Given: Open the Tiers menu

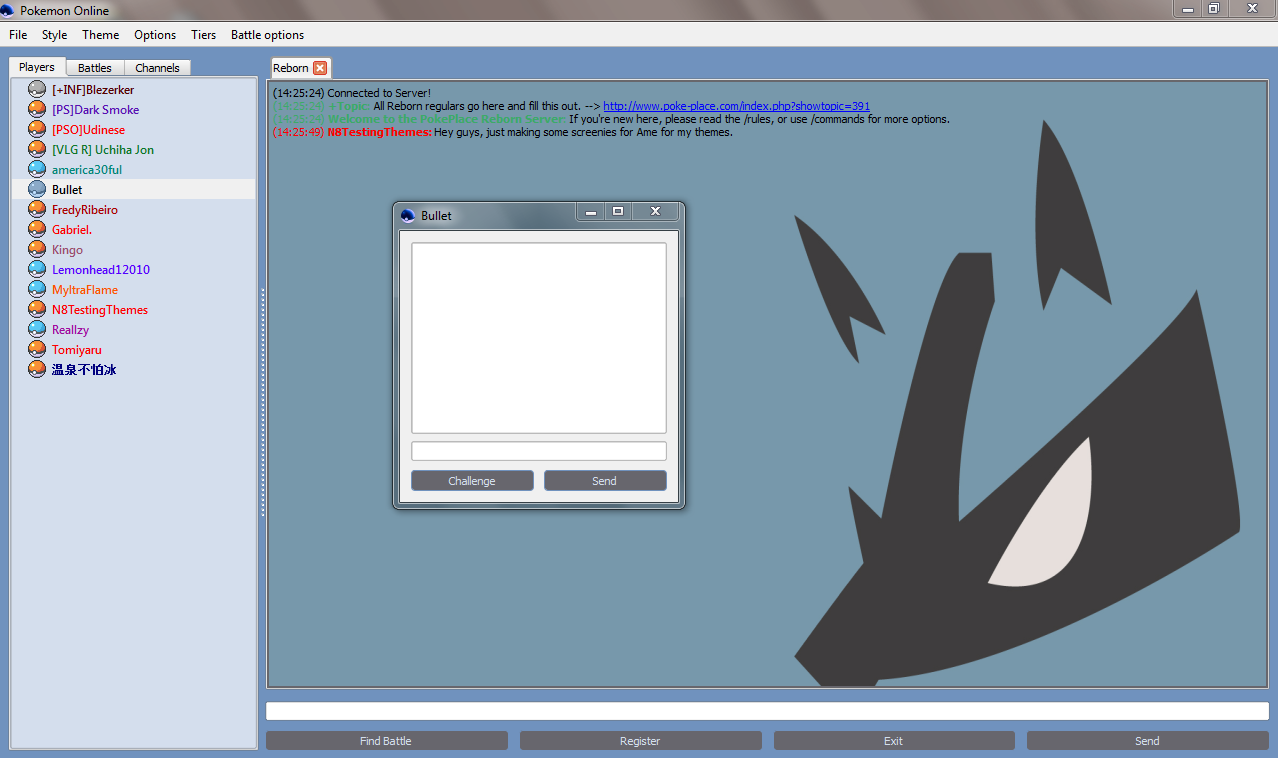Looking at the screenshot, I should (203, 35).
